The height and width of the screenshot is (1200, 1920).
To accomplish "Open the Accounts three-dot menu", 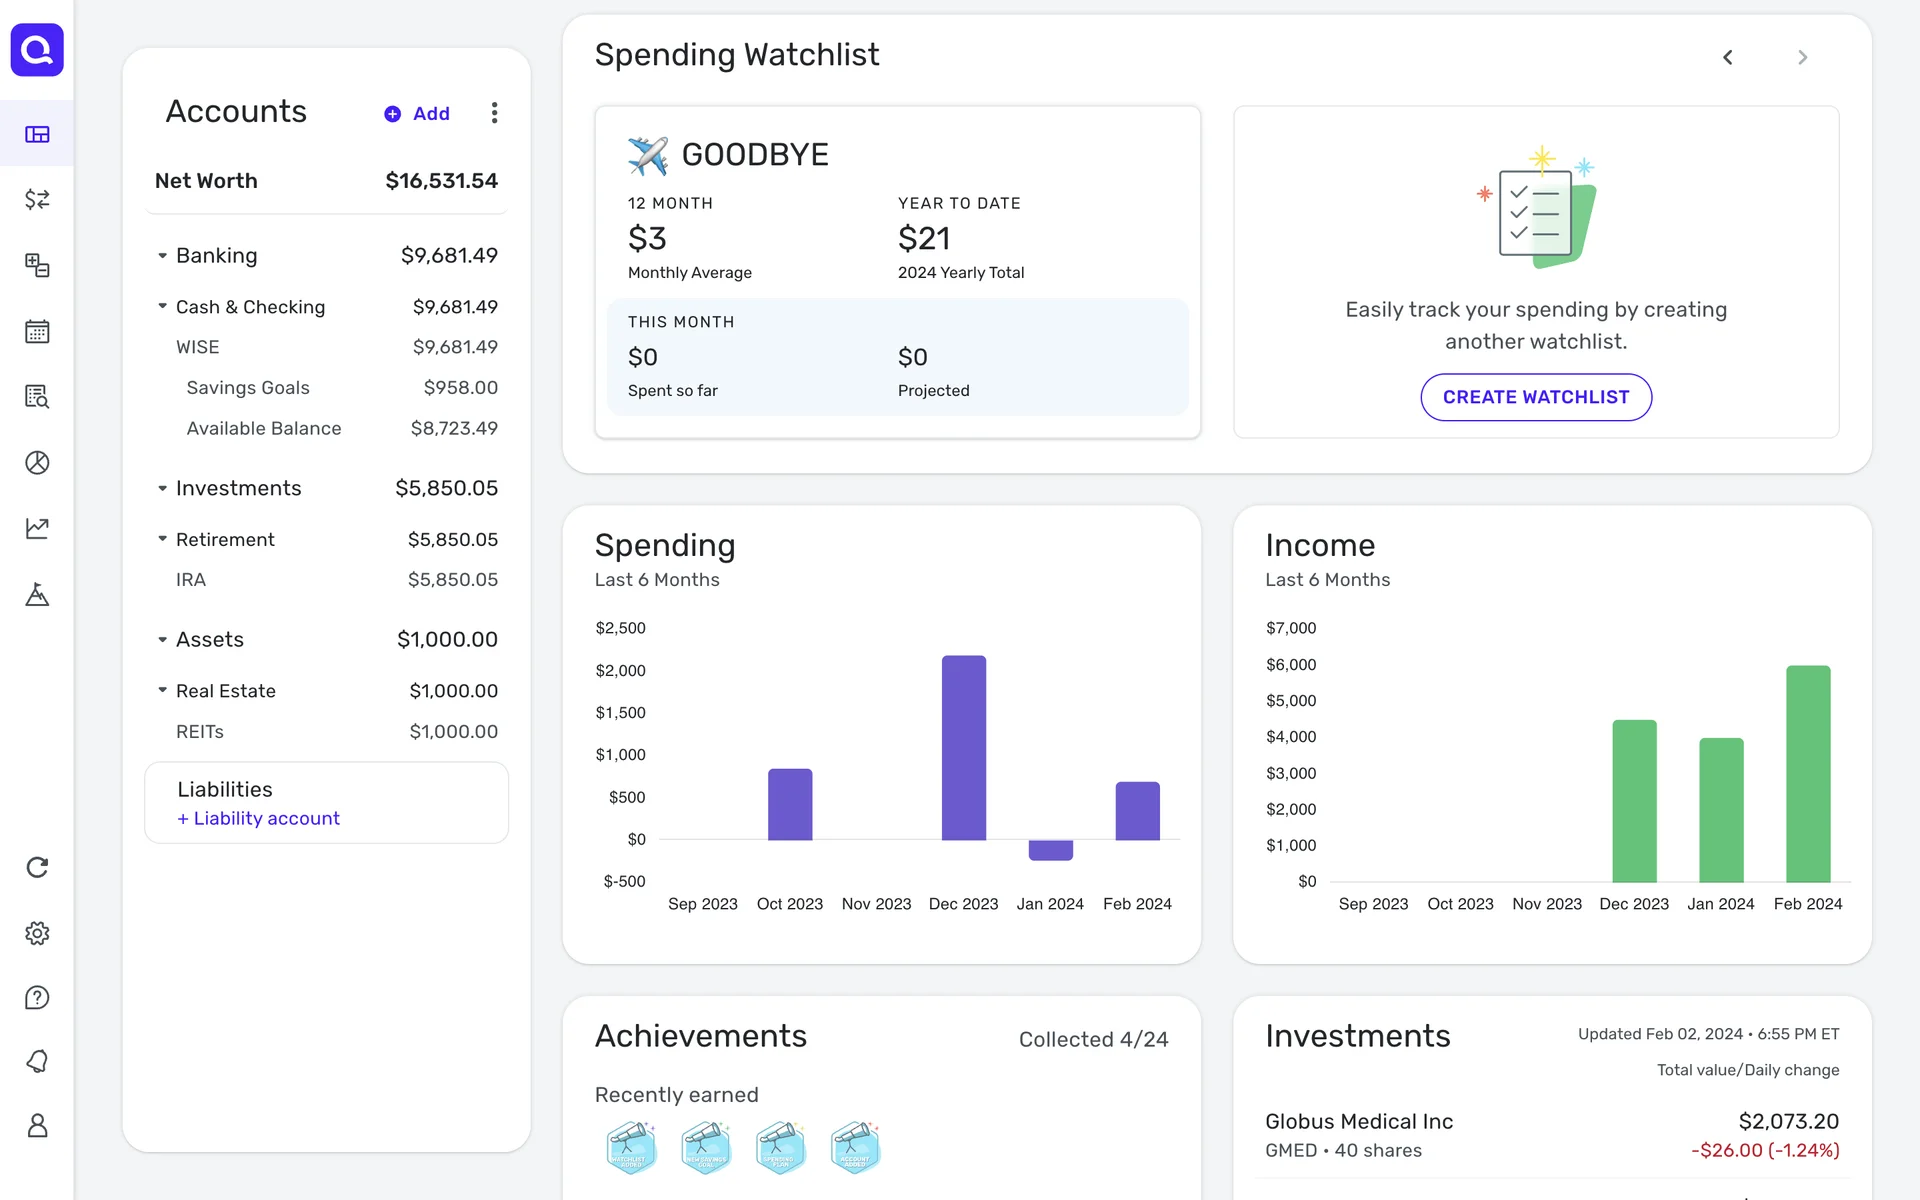I will [x=494, y=113].
